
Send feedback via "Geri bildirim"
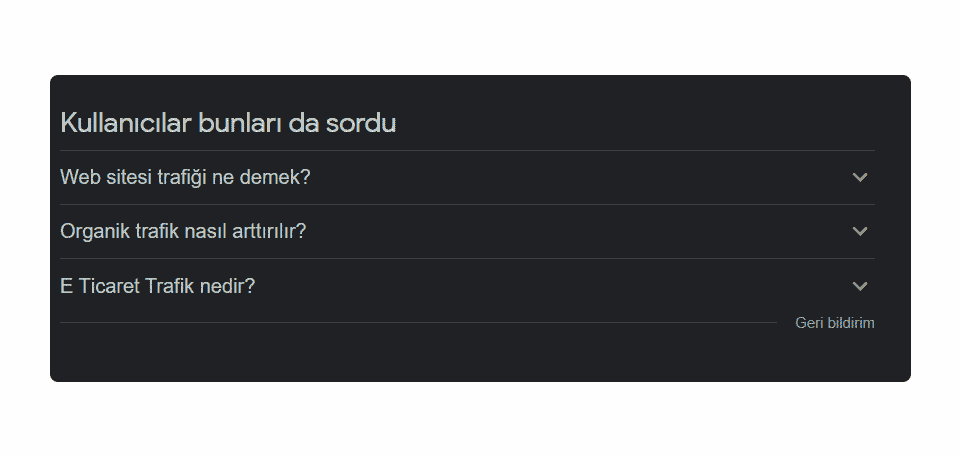point(834,323)
